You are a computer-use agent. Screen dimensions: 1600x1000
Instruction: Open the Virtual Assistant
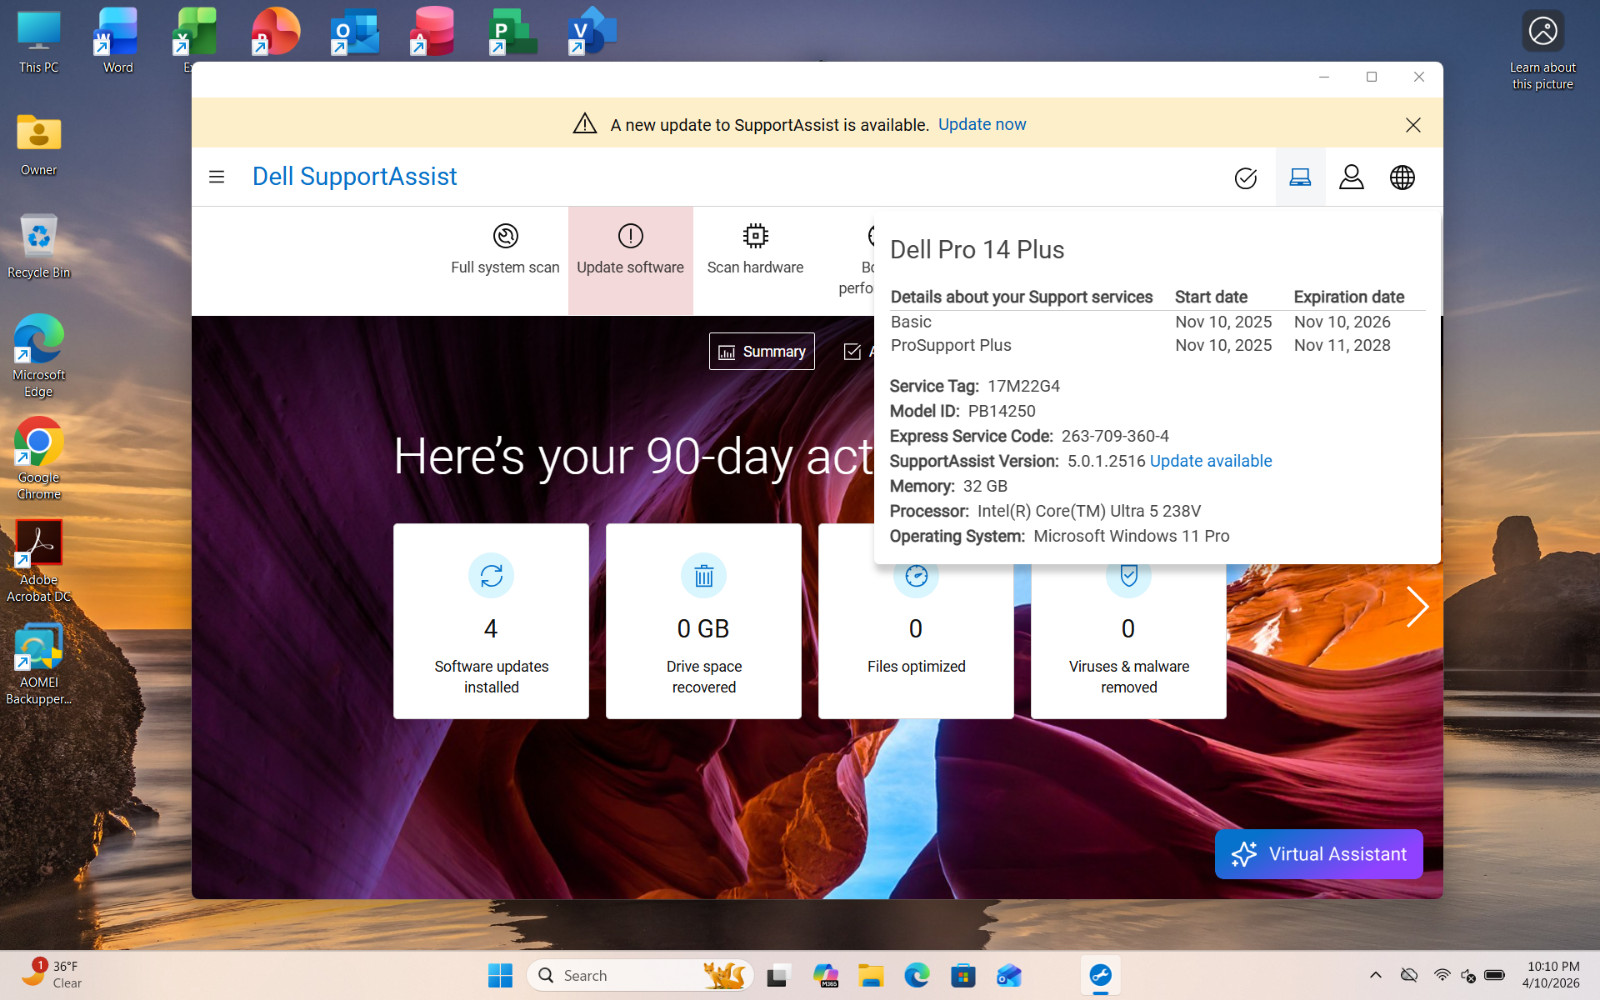1318,854
